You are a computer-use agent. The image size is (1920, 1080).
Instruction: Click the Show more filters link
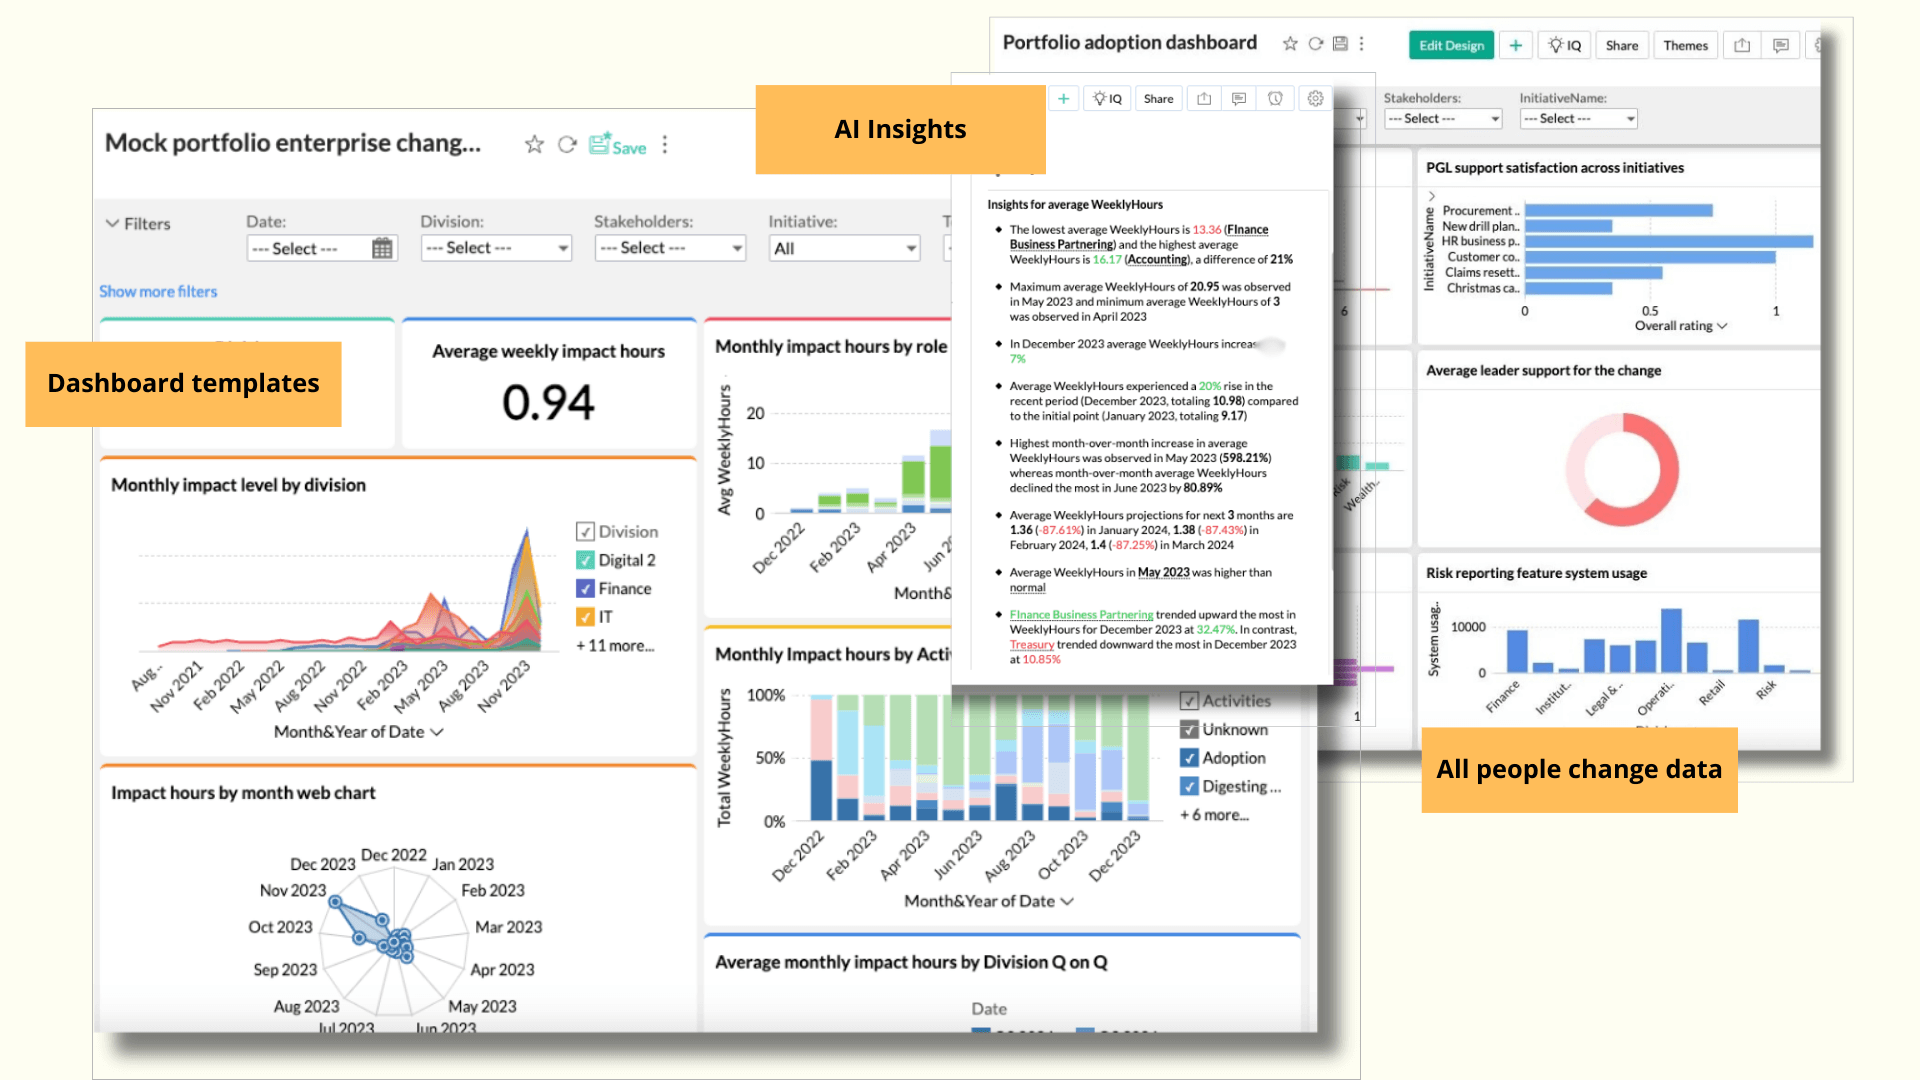158,291
